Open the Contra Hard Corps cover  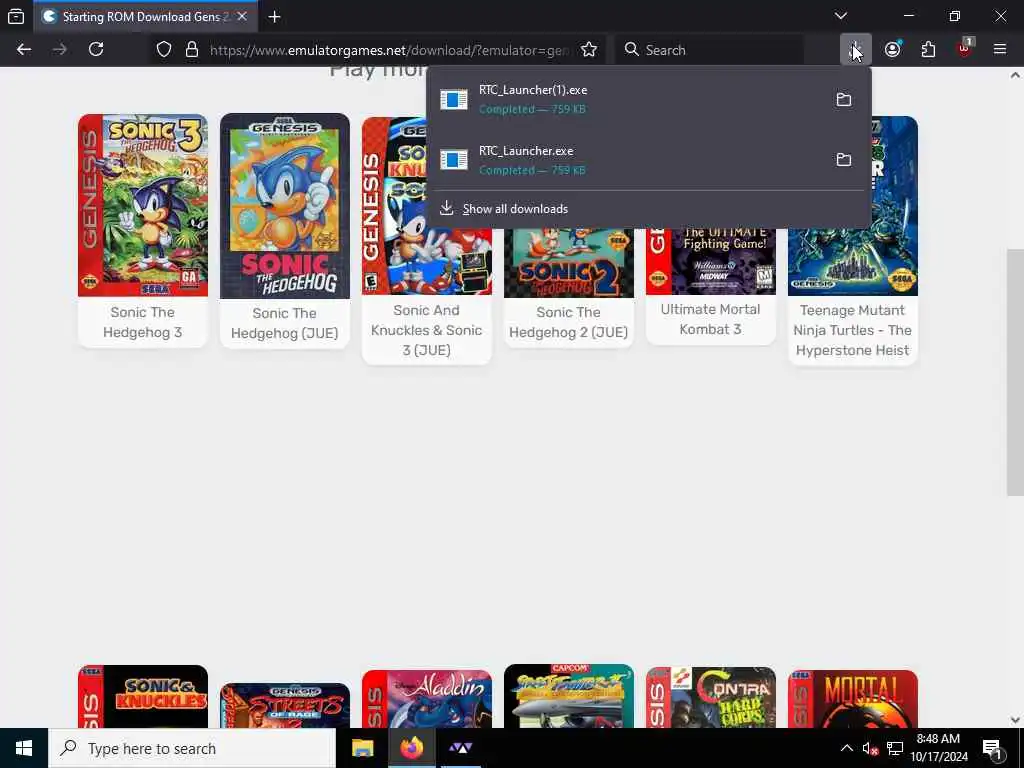(711, 697)
